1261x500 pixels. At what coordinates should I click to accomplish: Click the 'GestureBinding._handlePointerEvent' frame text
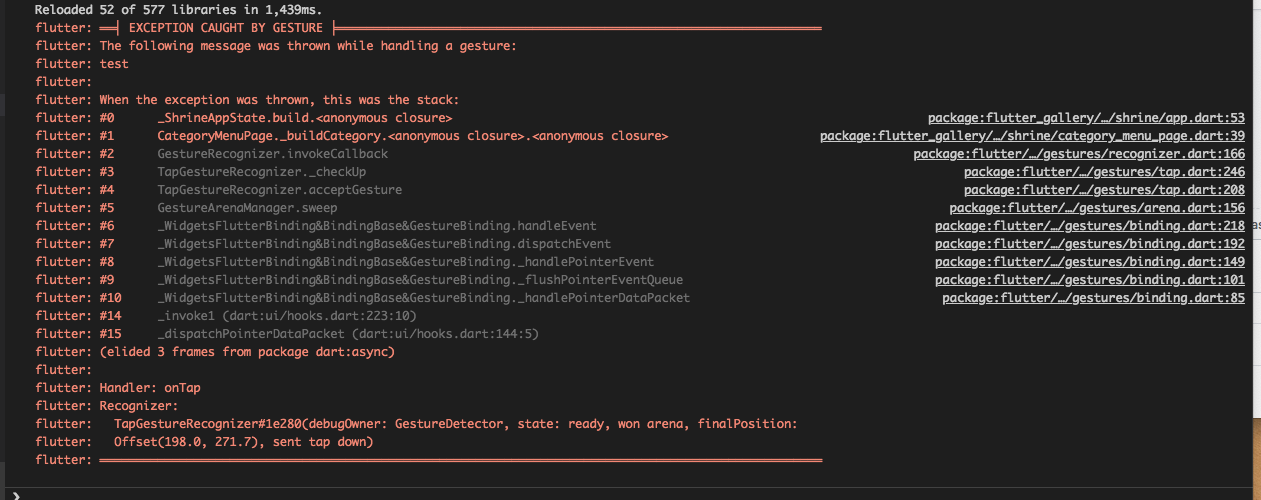[x=406, y=262]
